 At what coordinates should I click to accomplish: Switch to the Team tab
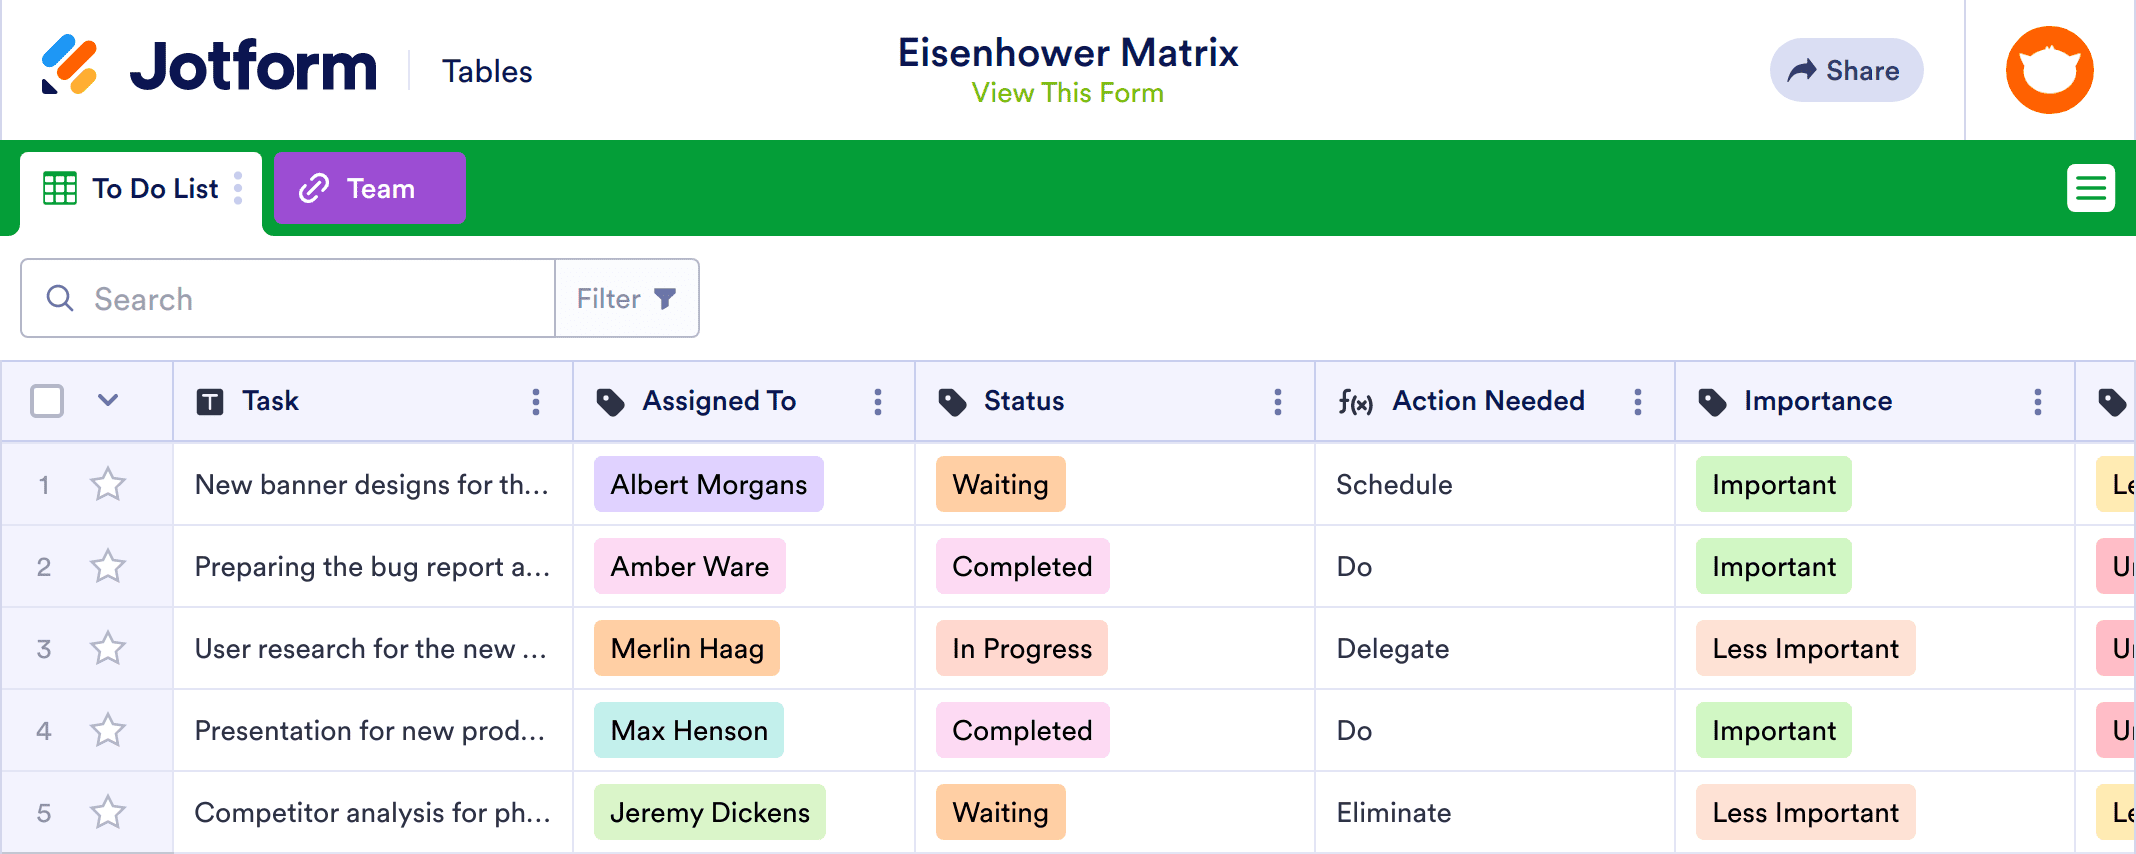tap(369, 188)
